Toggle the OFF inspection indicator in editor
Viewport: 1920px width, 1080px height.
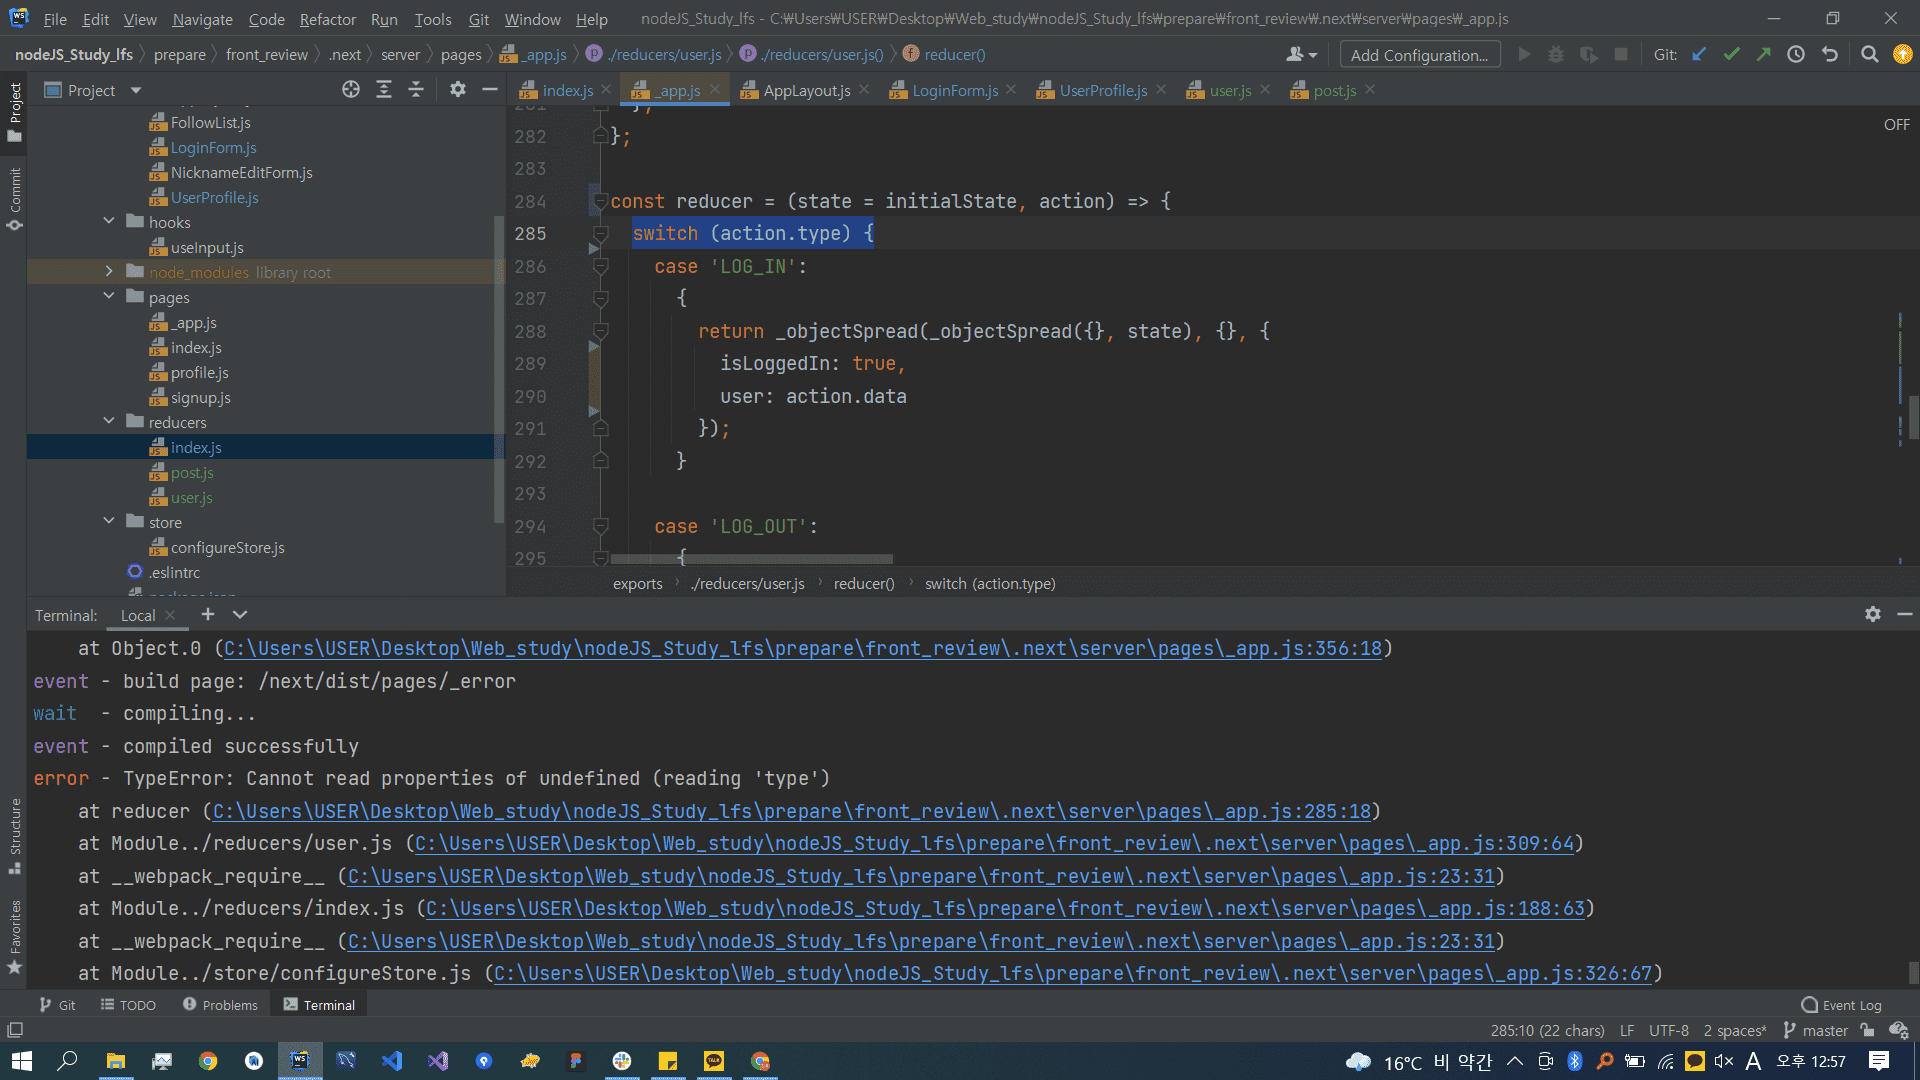1896,125
